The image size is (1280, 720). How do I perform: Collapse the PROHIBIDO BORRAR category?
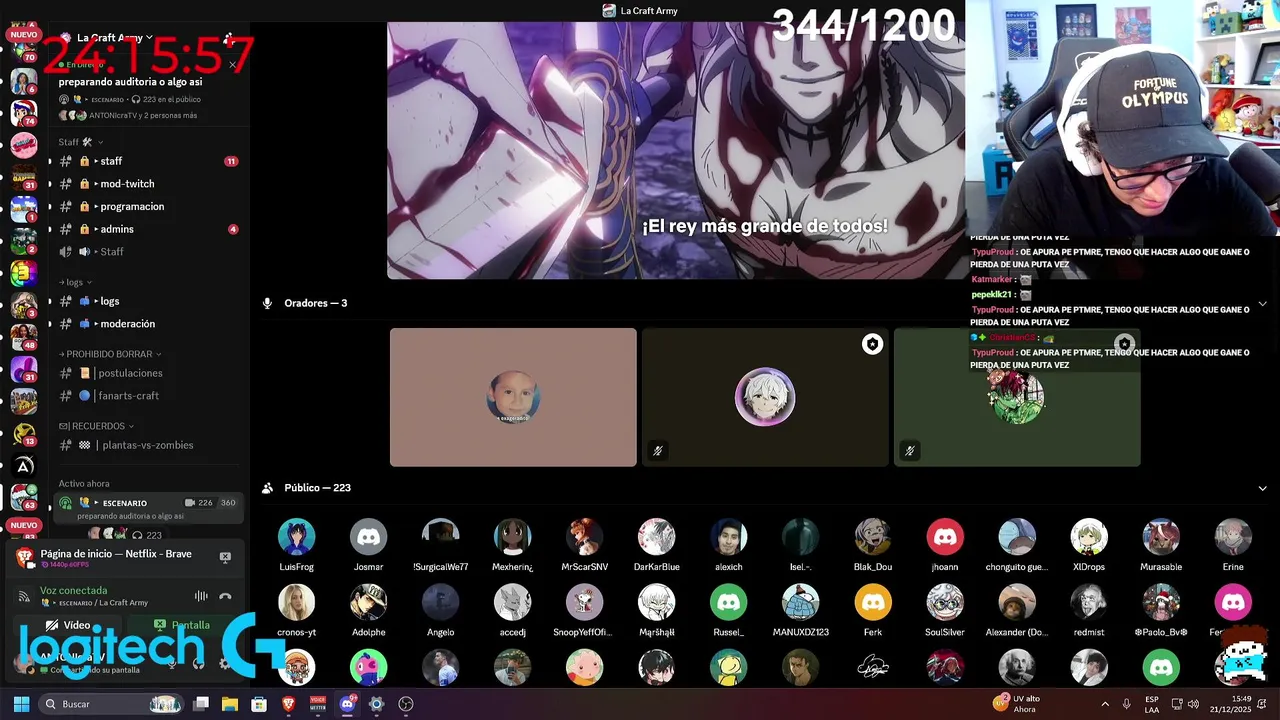pos(110,354)
